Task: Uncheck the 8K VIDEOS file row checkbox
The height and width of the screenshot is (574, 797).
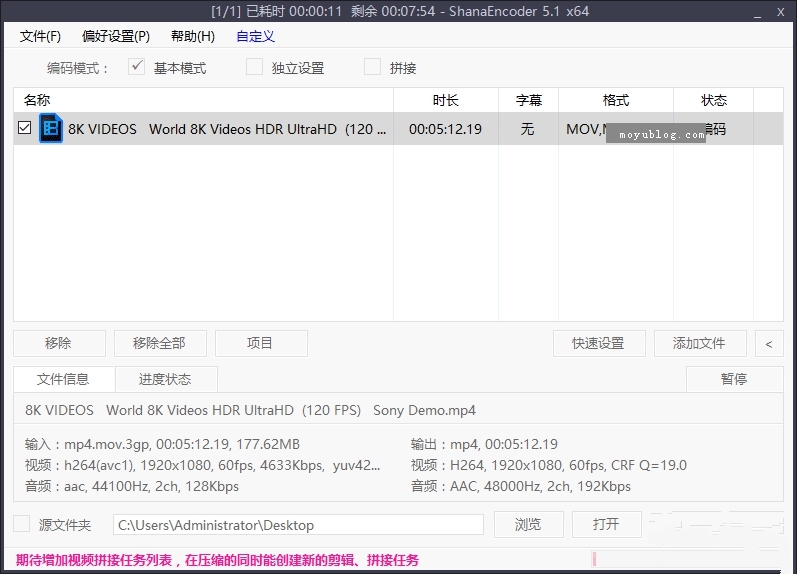Action: [x=24, y=128]
